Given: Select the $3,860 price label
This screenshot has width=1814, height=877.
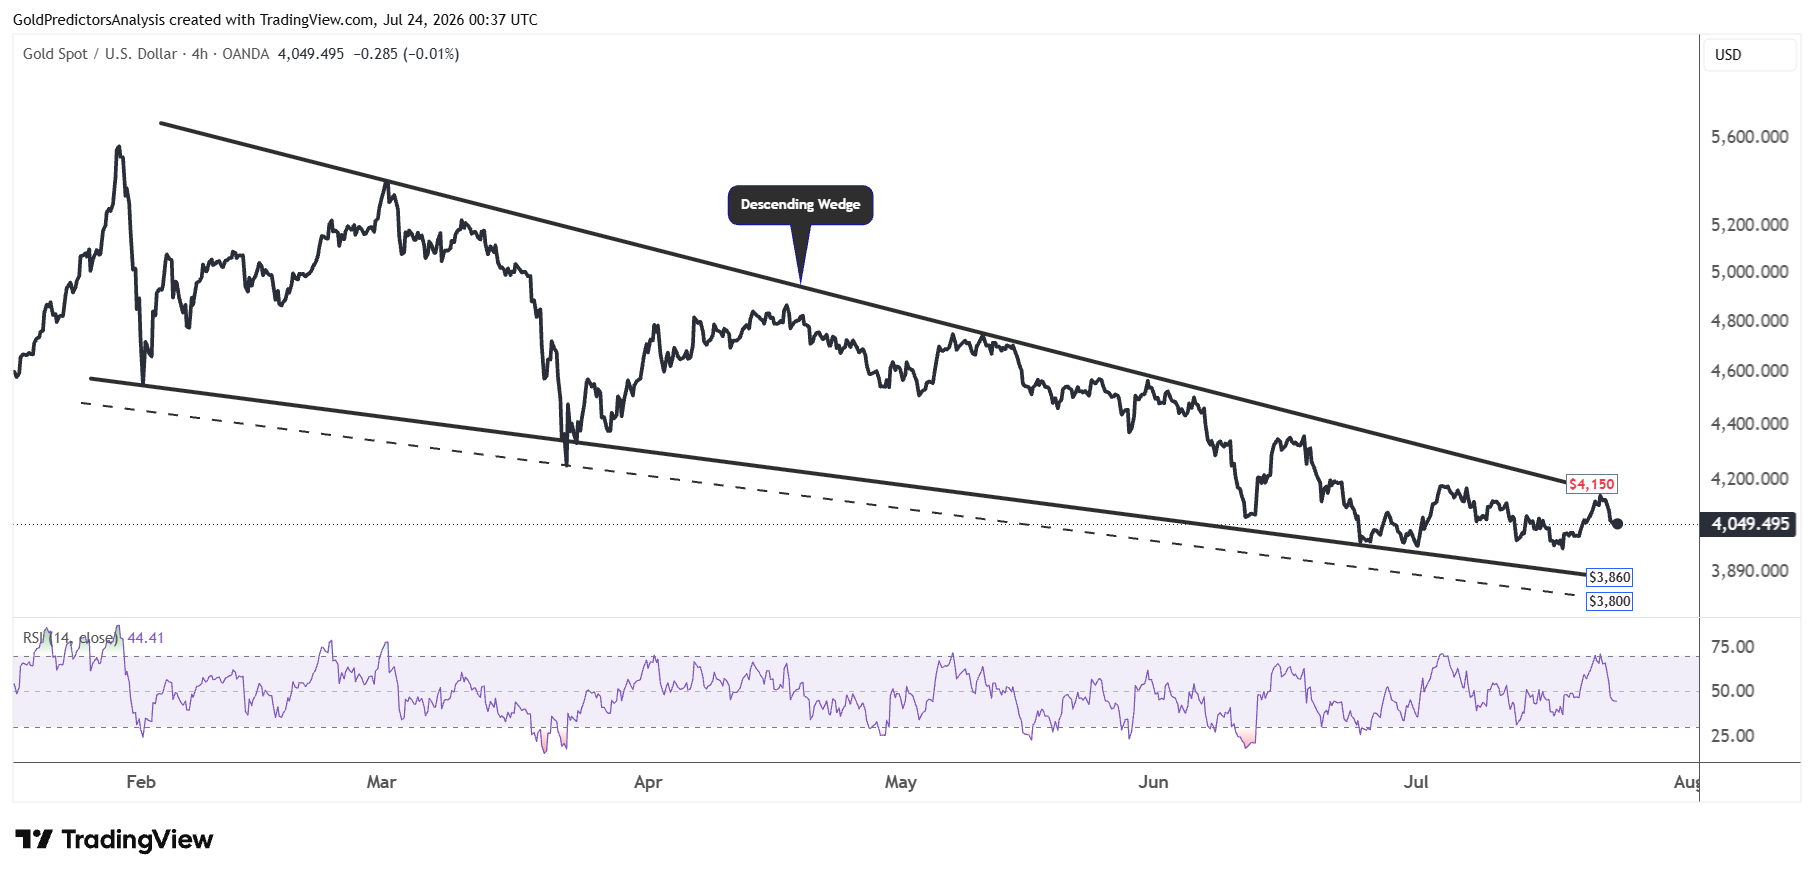Looking at the screenshot, I should tap(1609, 577).
